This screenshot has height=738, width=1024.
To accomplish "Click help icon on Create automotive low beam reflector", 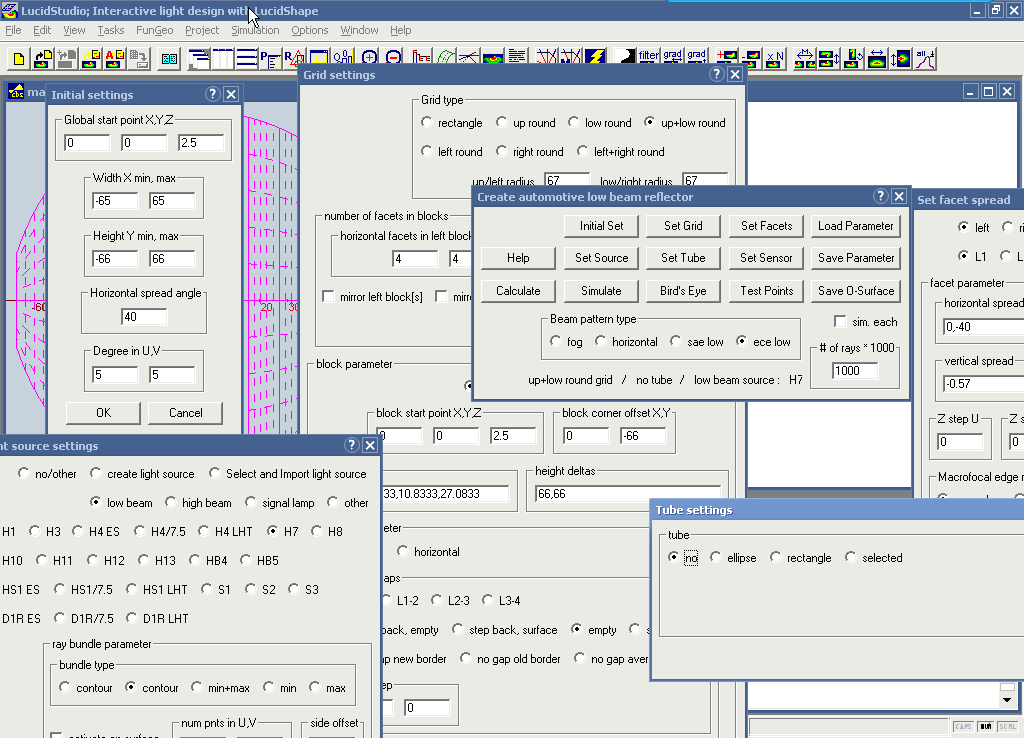I will pyautogui.click(x=880, y=196).
